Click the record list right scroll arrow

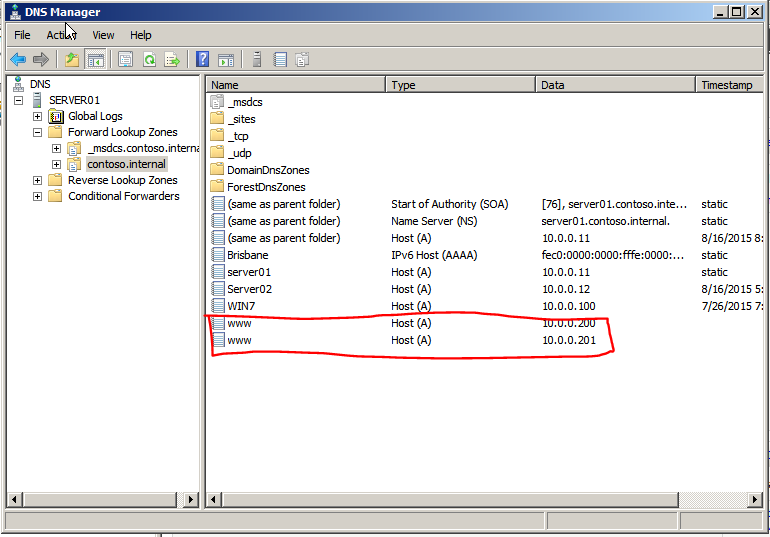pos(754,500)
